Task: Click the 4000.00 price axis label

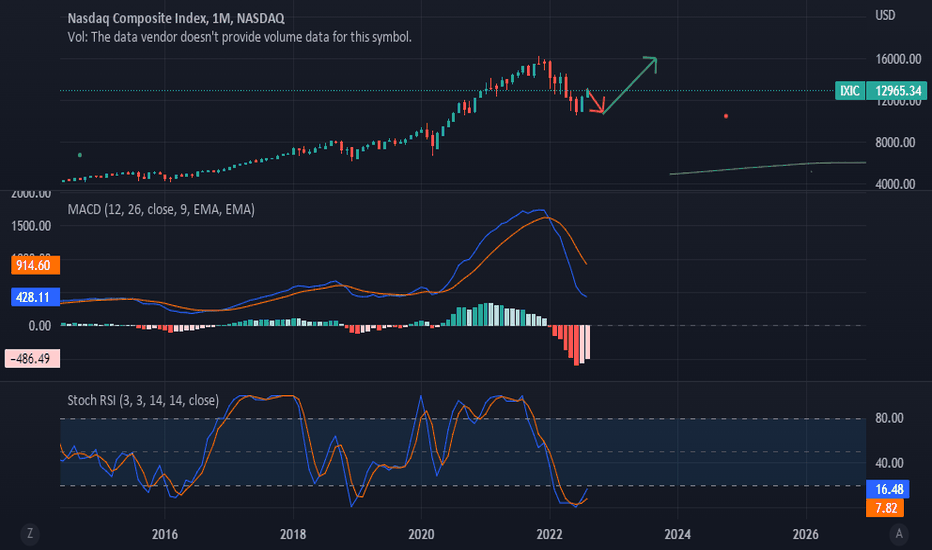Action: (x=895, y=184)
